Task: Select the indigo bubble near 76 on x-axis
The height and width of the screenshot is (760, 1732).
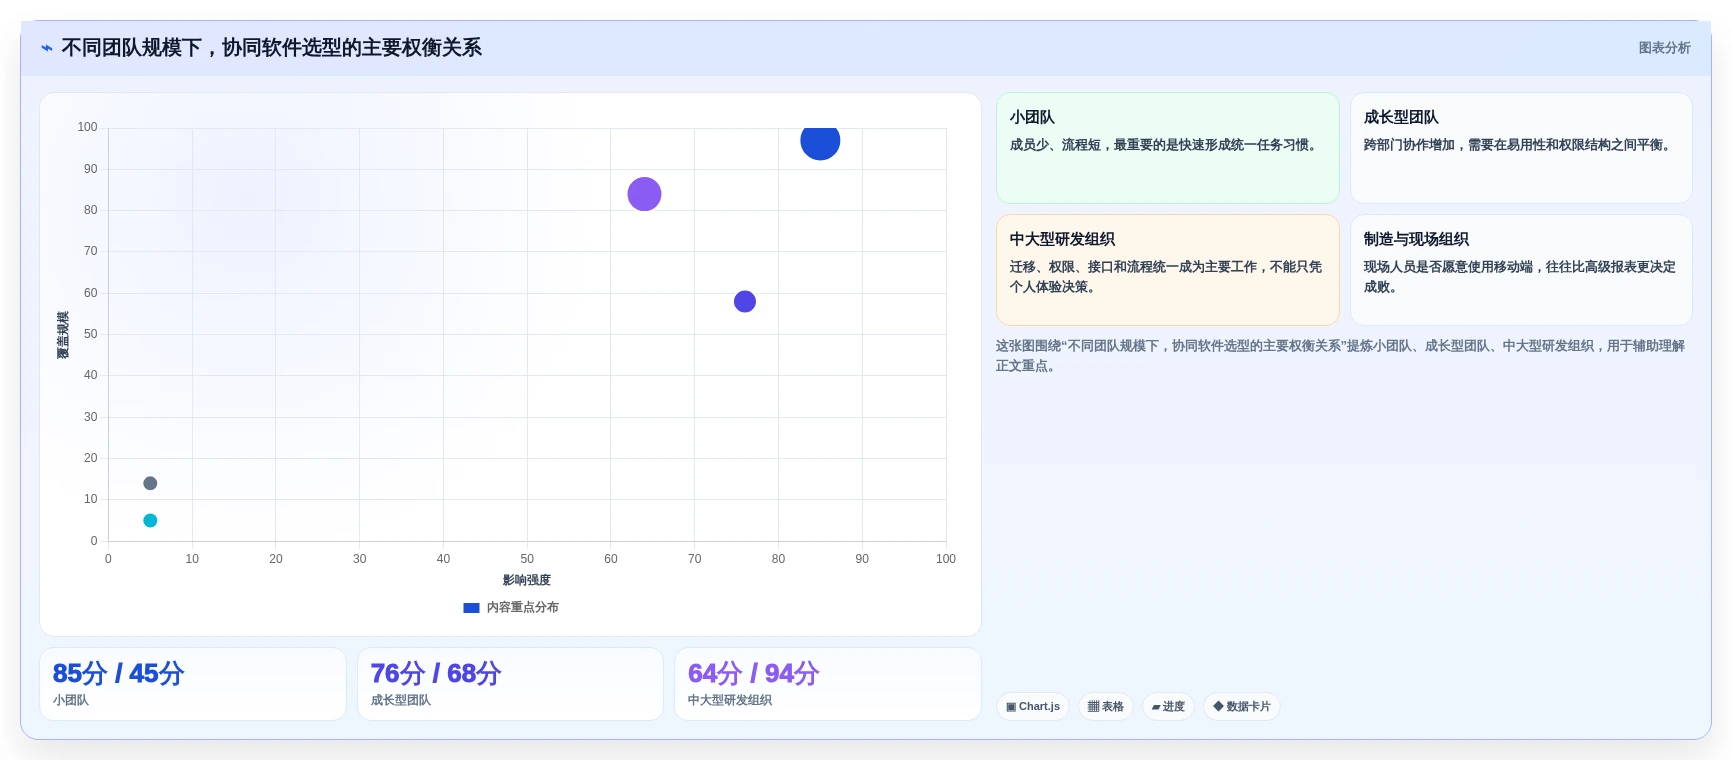Action: point(745,301)
